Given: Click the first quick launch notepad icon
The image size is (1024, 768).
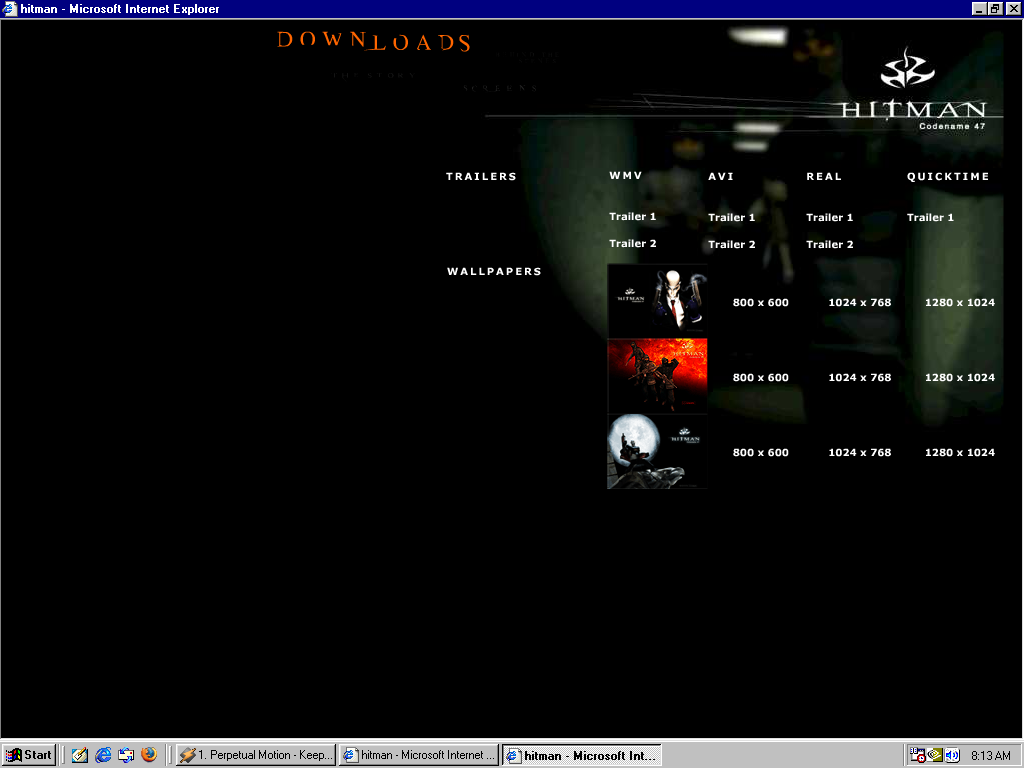Looking at the screenshot, I should (x=80, y=755).
